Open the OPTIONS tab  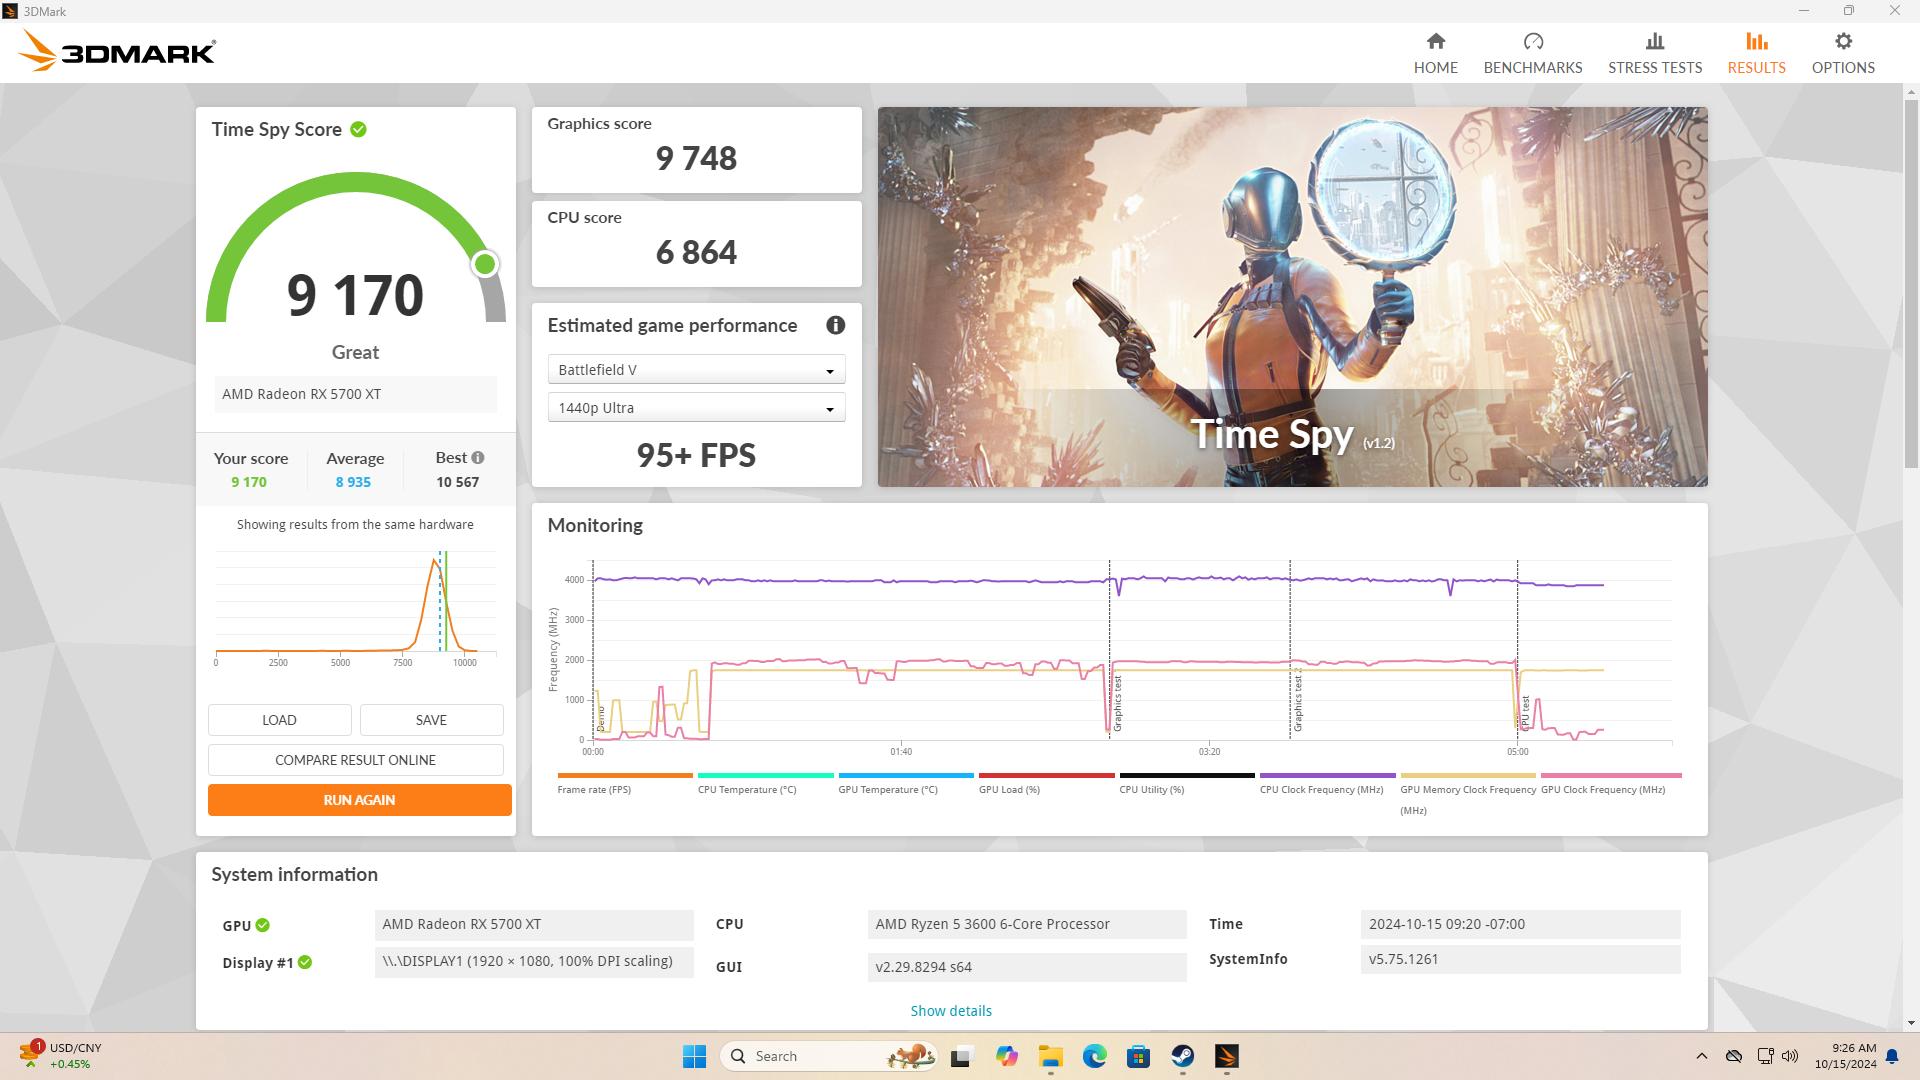pyautogui.click(x=1843, y=53)
